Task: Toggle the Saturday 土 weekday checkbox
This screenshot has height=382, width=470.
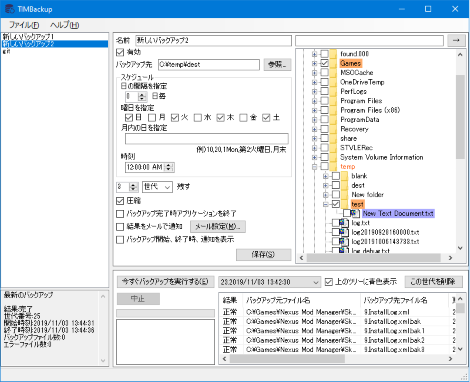Action: point(266,118)
